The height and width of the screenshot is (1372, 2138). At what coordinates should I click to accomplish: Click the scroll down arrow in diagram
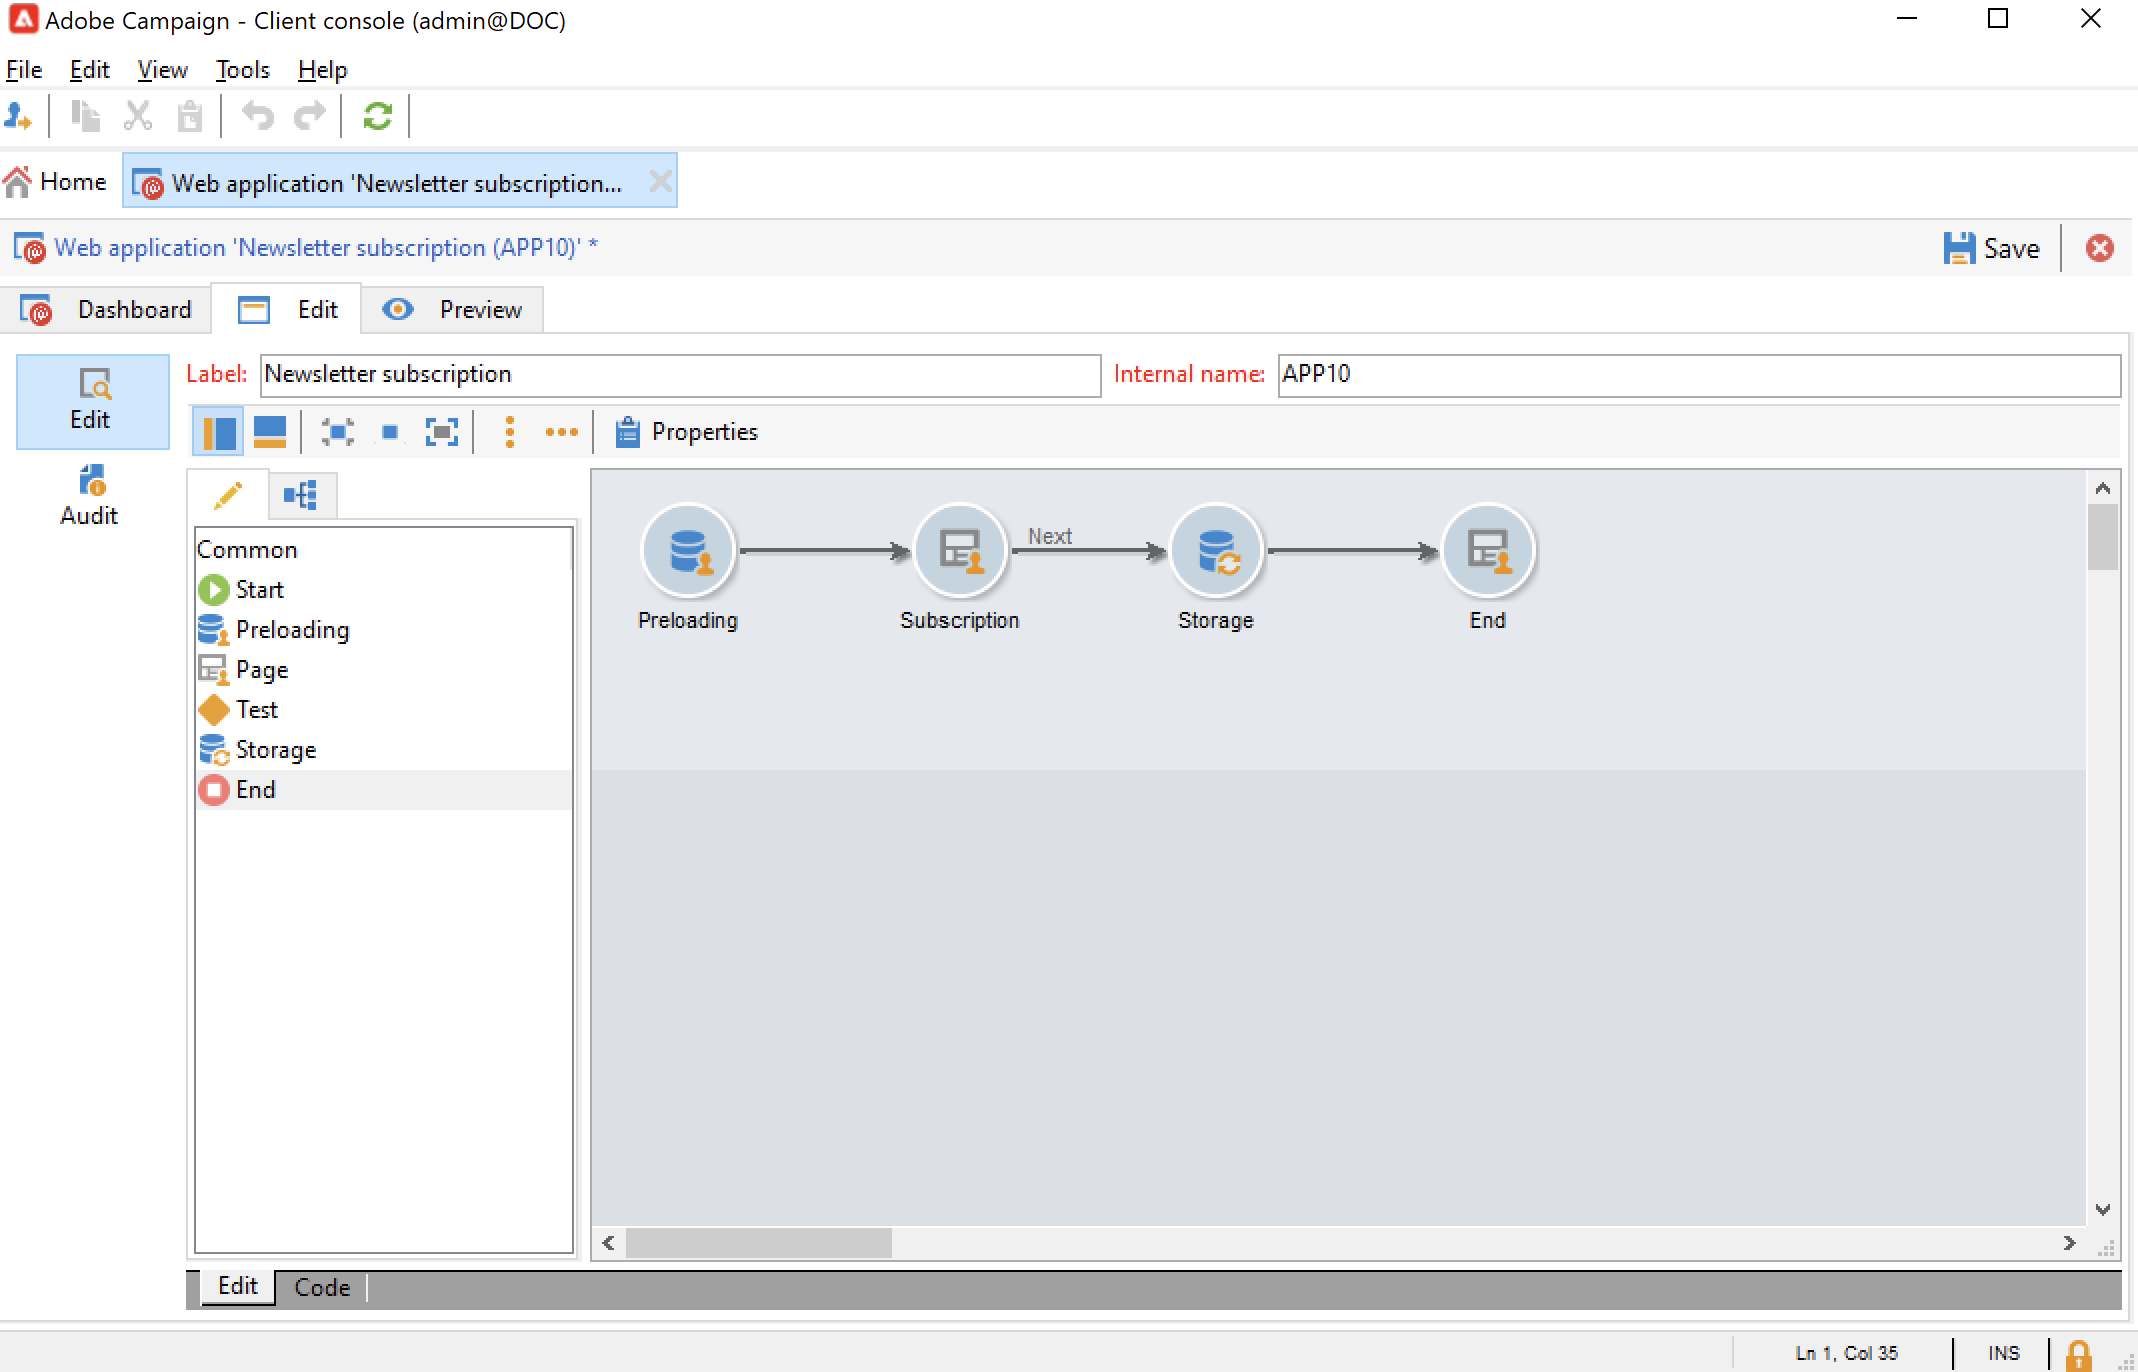[2102, 1210]
